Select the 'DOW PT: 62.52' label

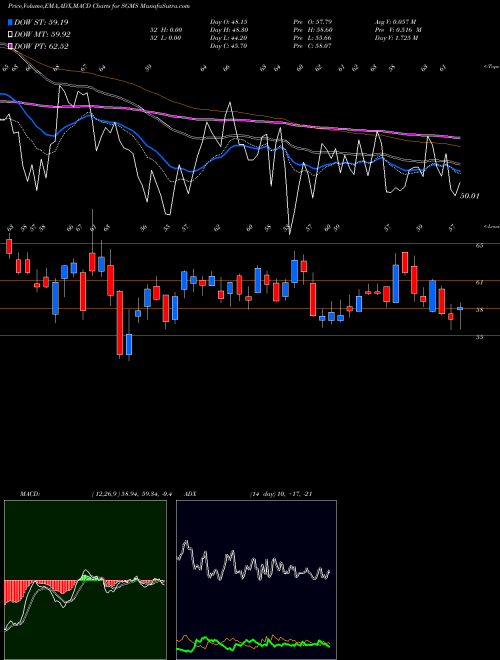click(x=41, y=46)
